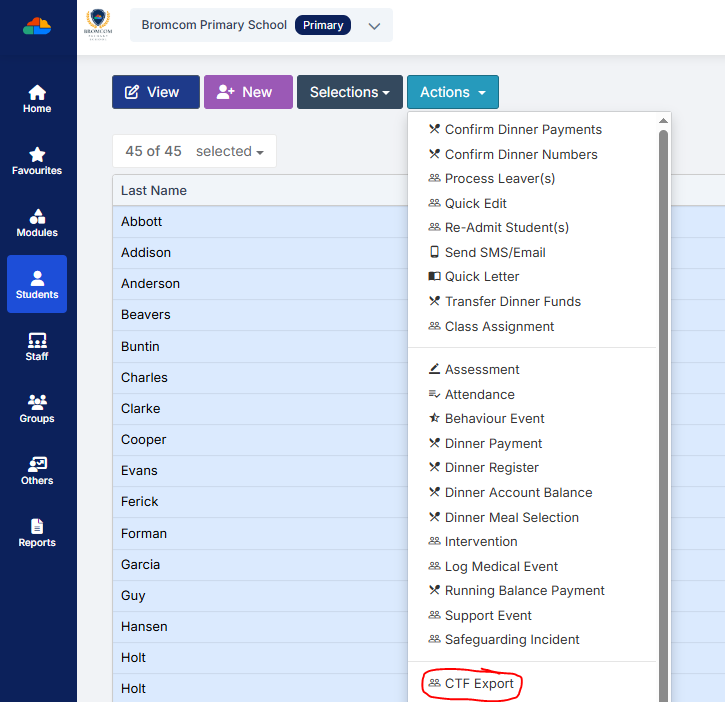Open the Reports sidebar icon
Image resolution: width=725 pixels, height=702 pixels.
tap(37, 532)
